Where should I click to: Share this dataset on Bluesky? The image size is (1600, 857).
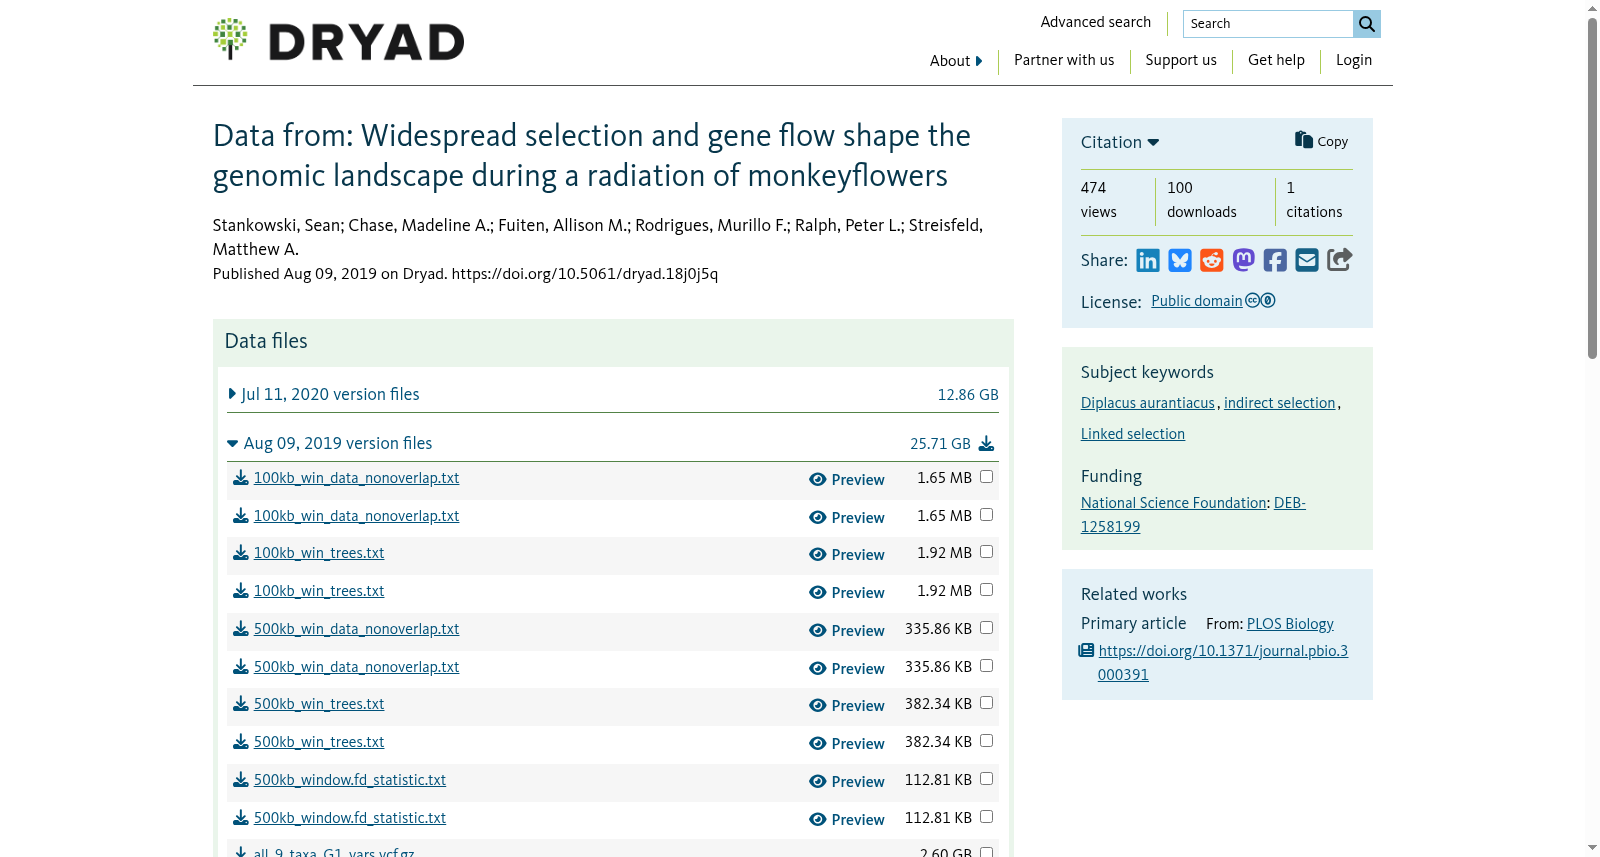click(1180, 261)
